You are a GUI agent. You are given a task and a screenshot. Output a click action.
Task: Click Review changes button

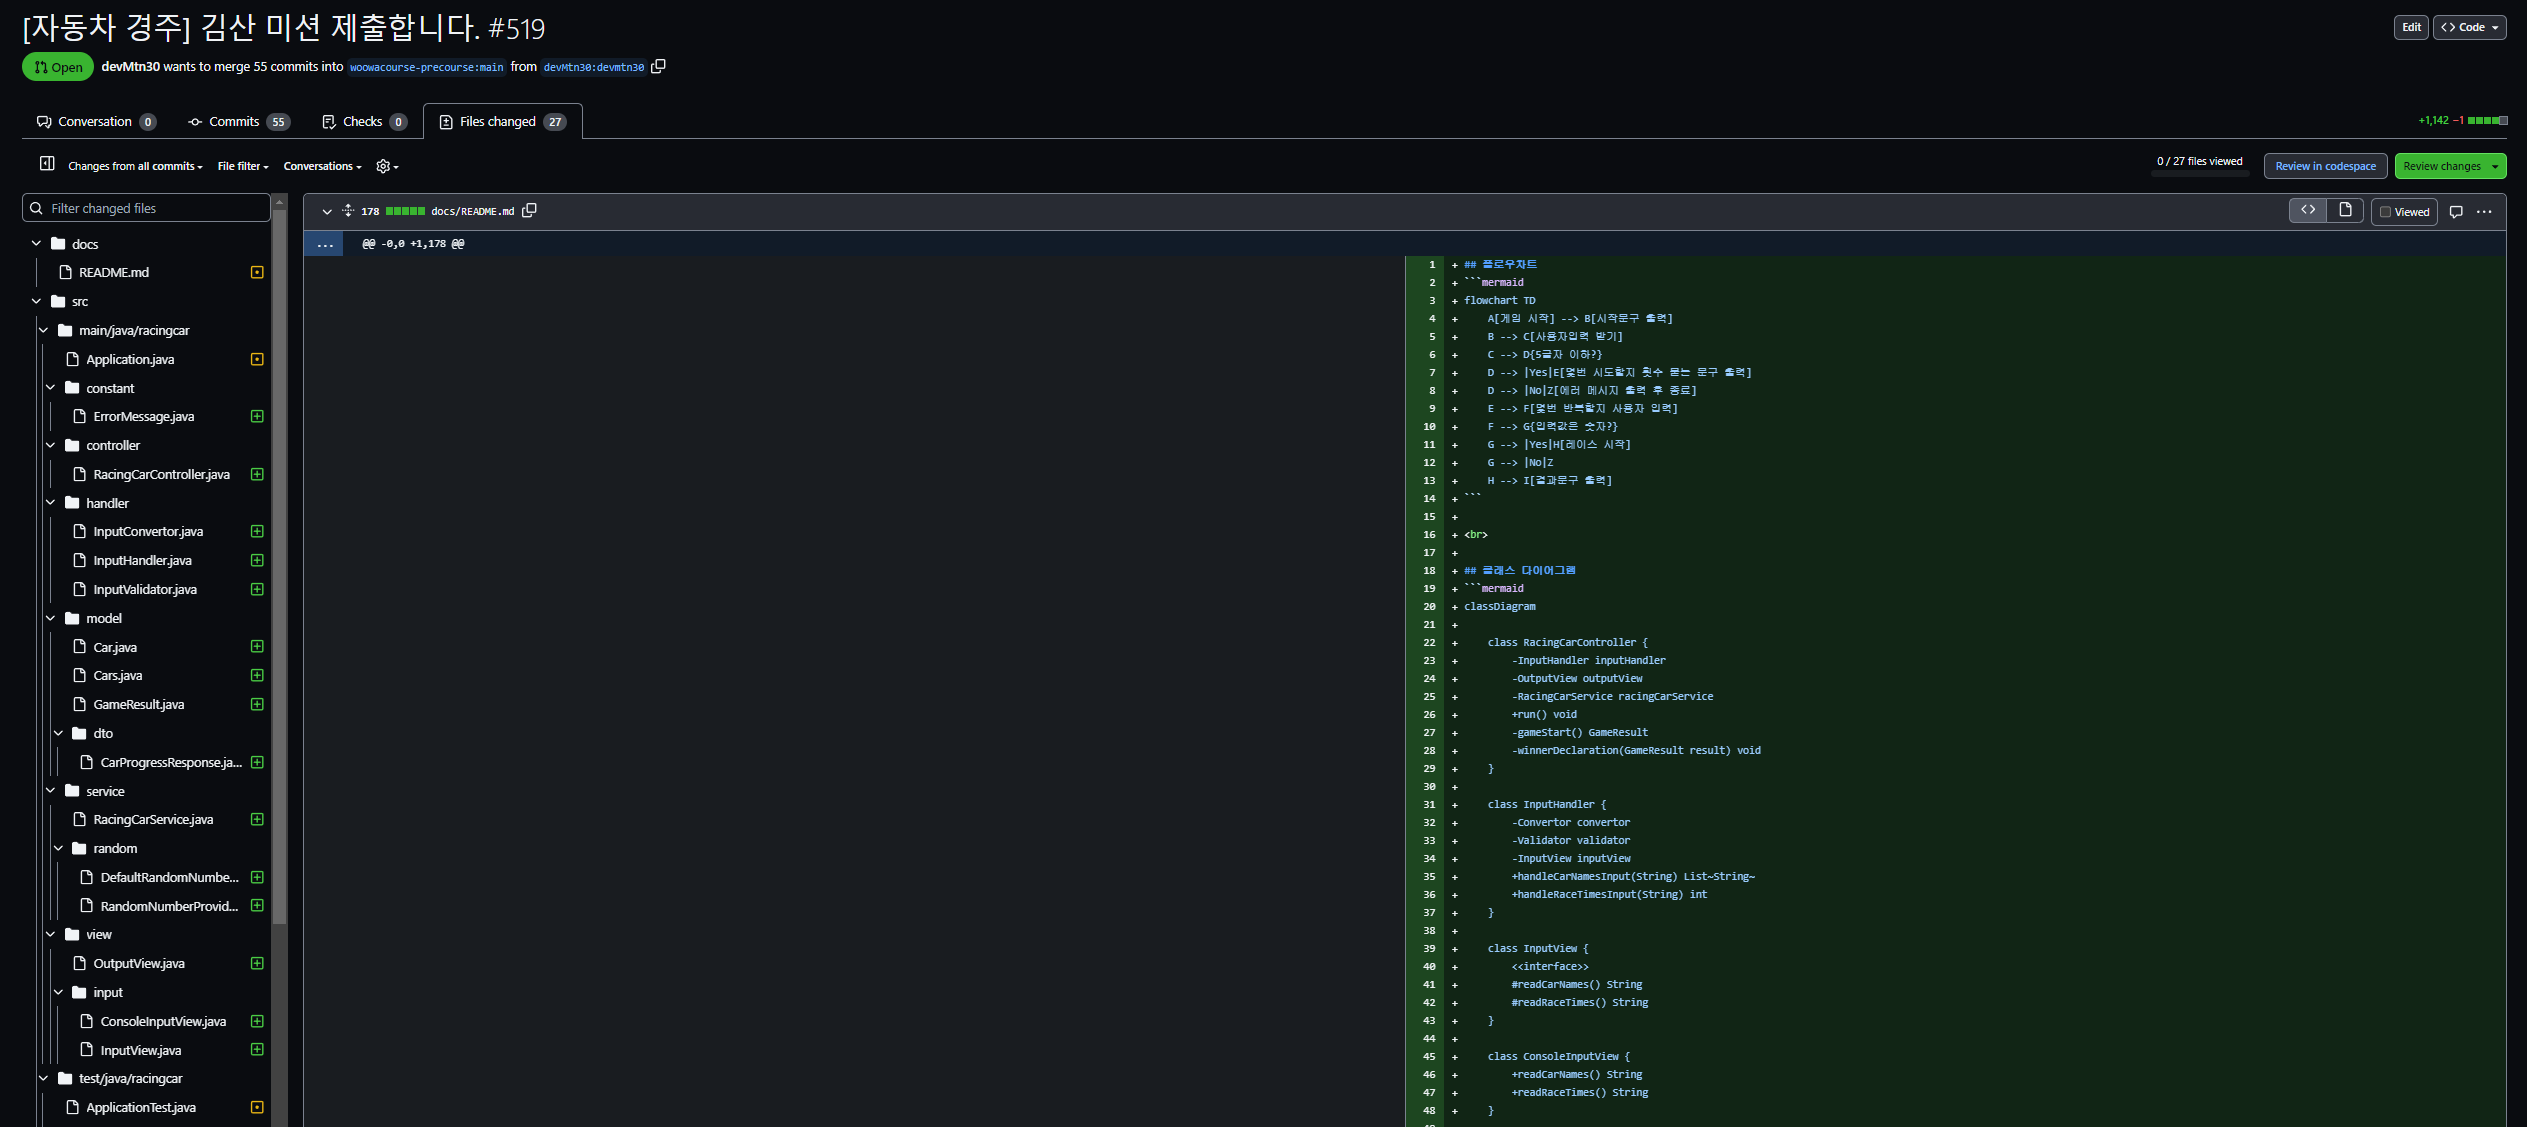click(2442, 166)
